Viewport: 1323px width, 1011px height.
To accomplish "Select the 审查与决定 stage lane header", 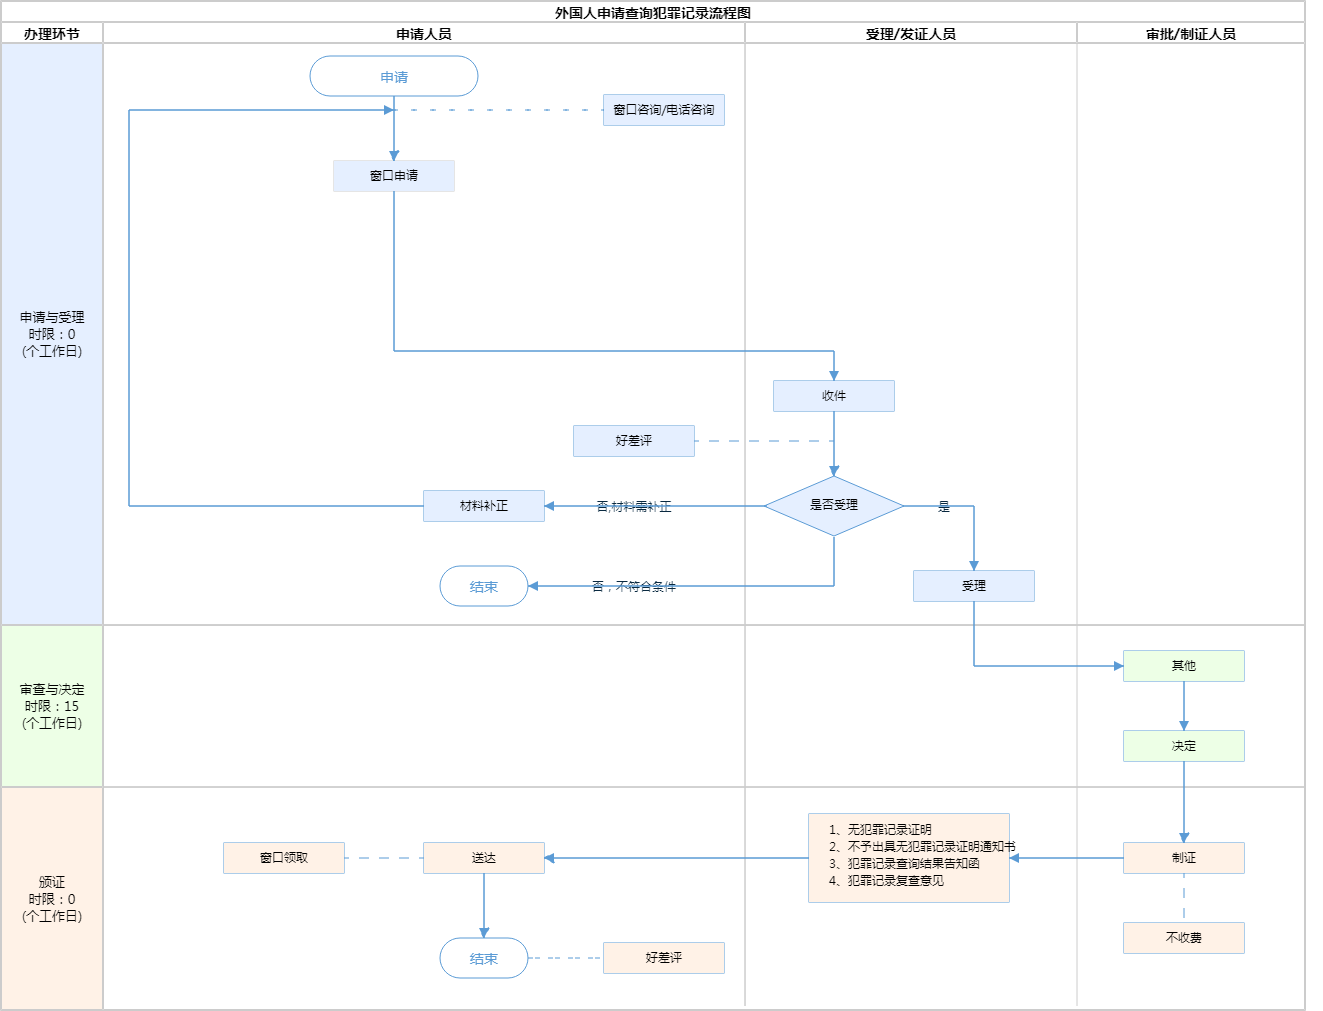I will click(52, 706).
